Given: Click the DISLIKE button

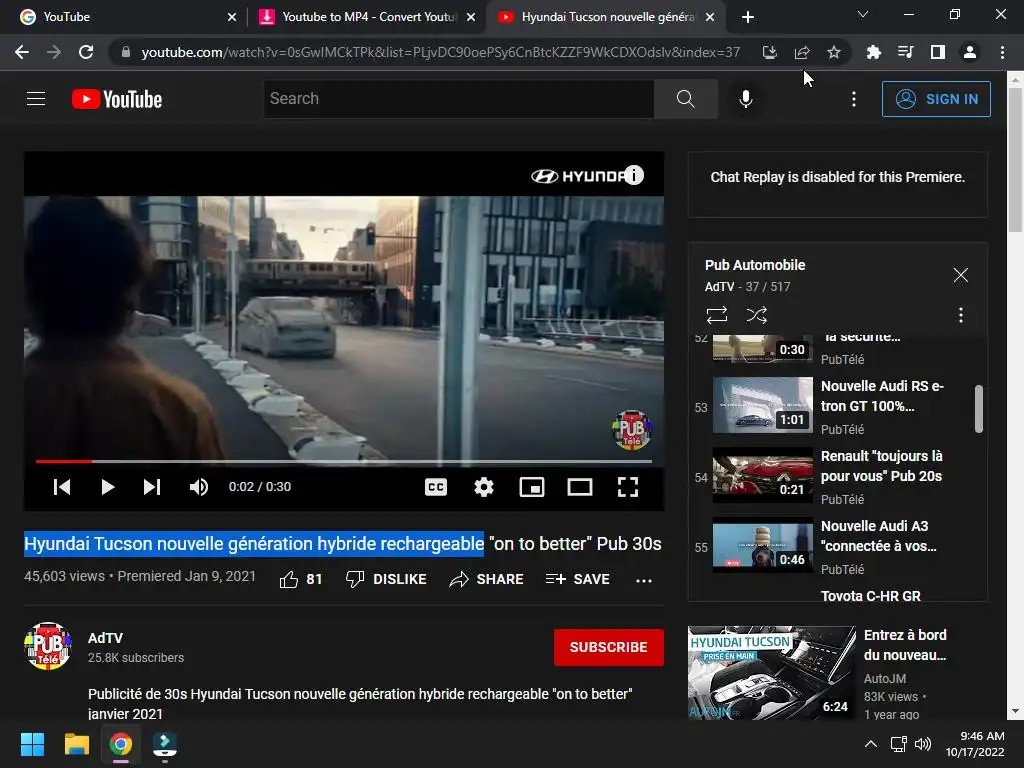Looking at the screenshot, I should coord(386,579).
